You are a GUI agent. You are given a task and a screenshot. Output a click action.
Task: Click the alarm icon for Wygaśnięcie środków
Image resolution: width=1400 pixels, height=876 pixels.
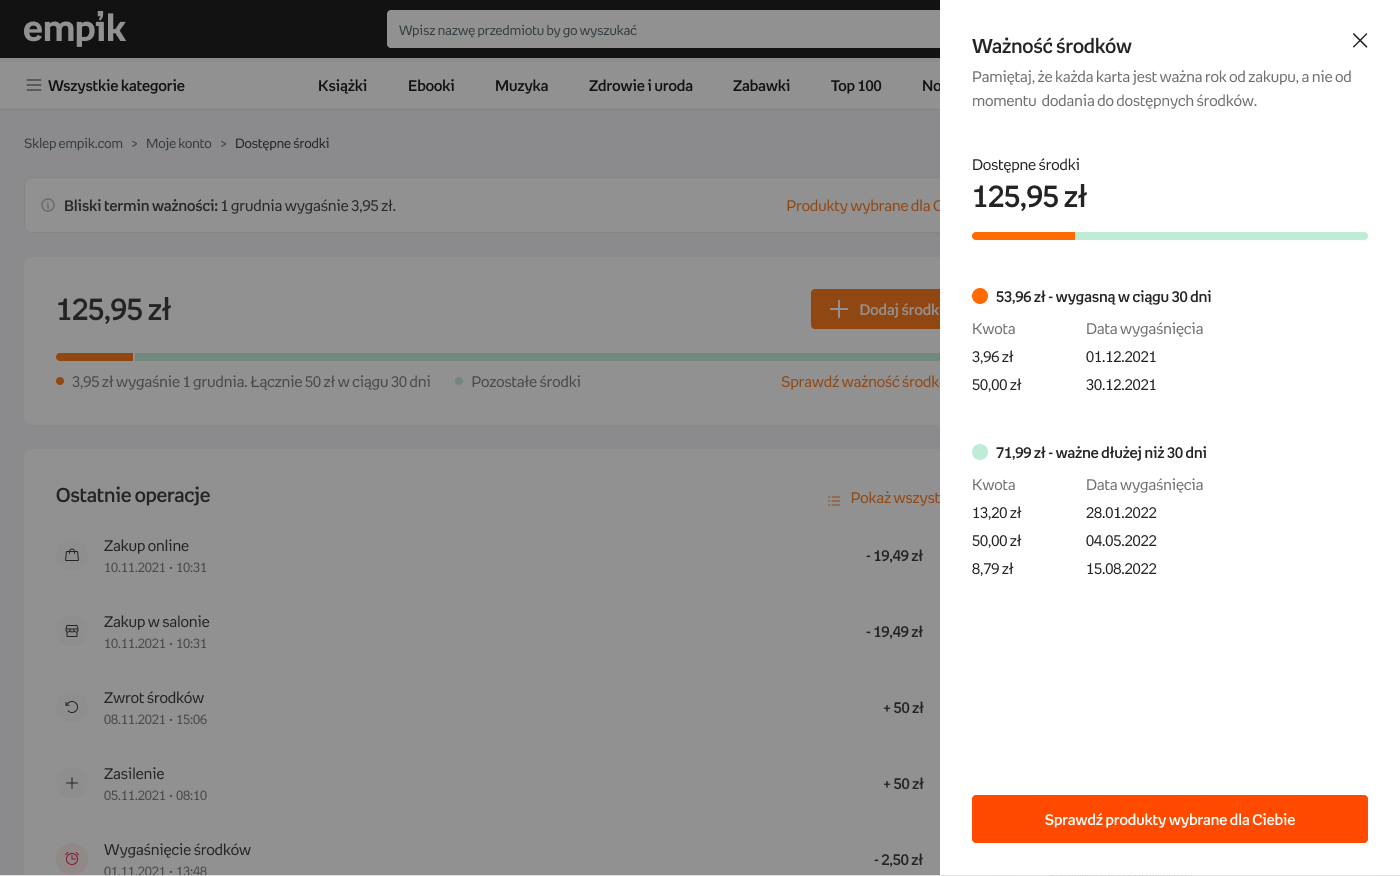(72, 858)
